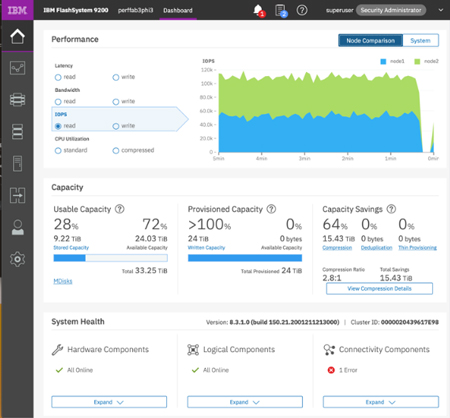
Task: Click the IOPS area chart
Action: tap(326, 112)
